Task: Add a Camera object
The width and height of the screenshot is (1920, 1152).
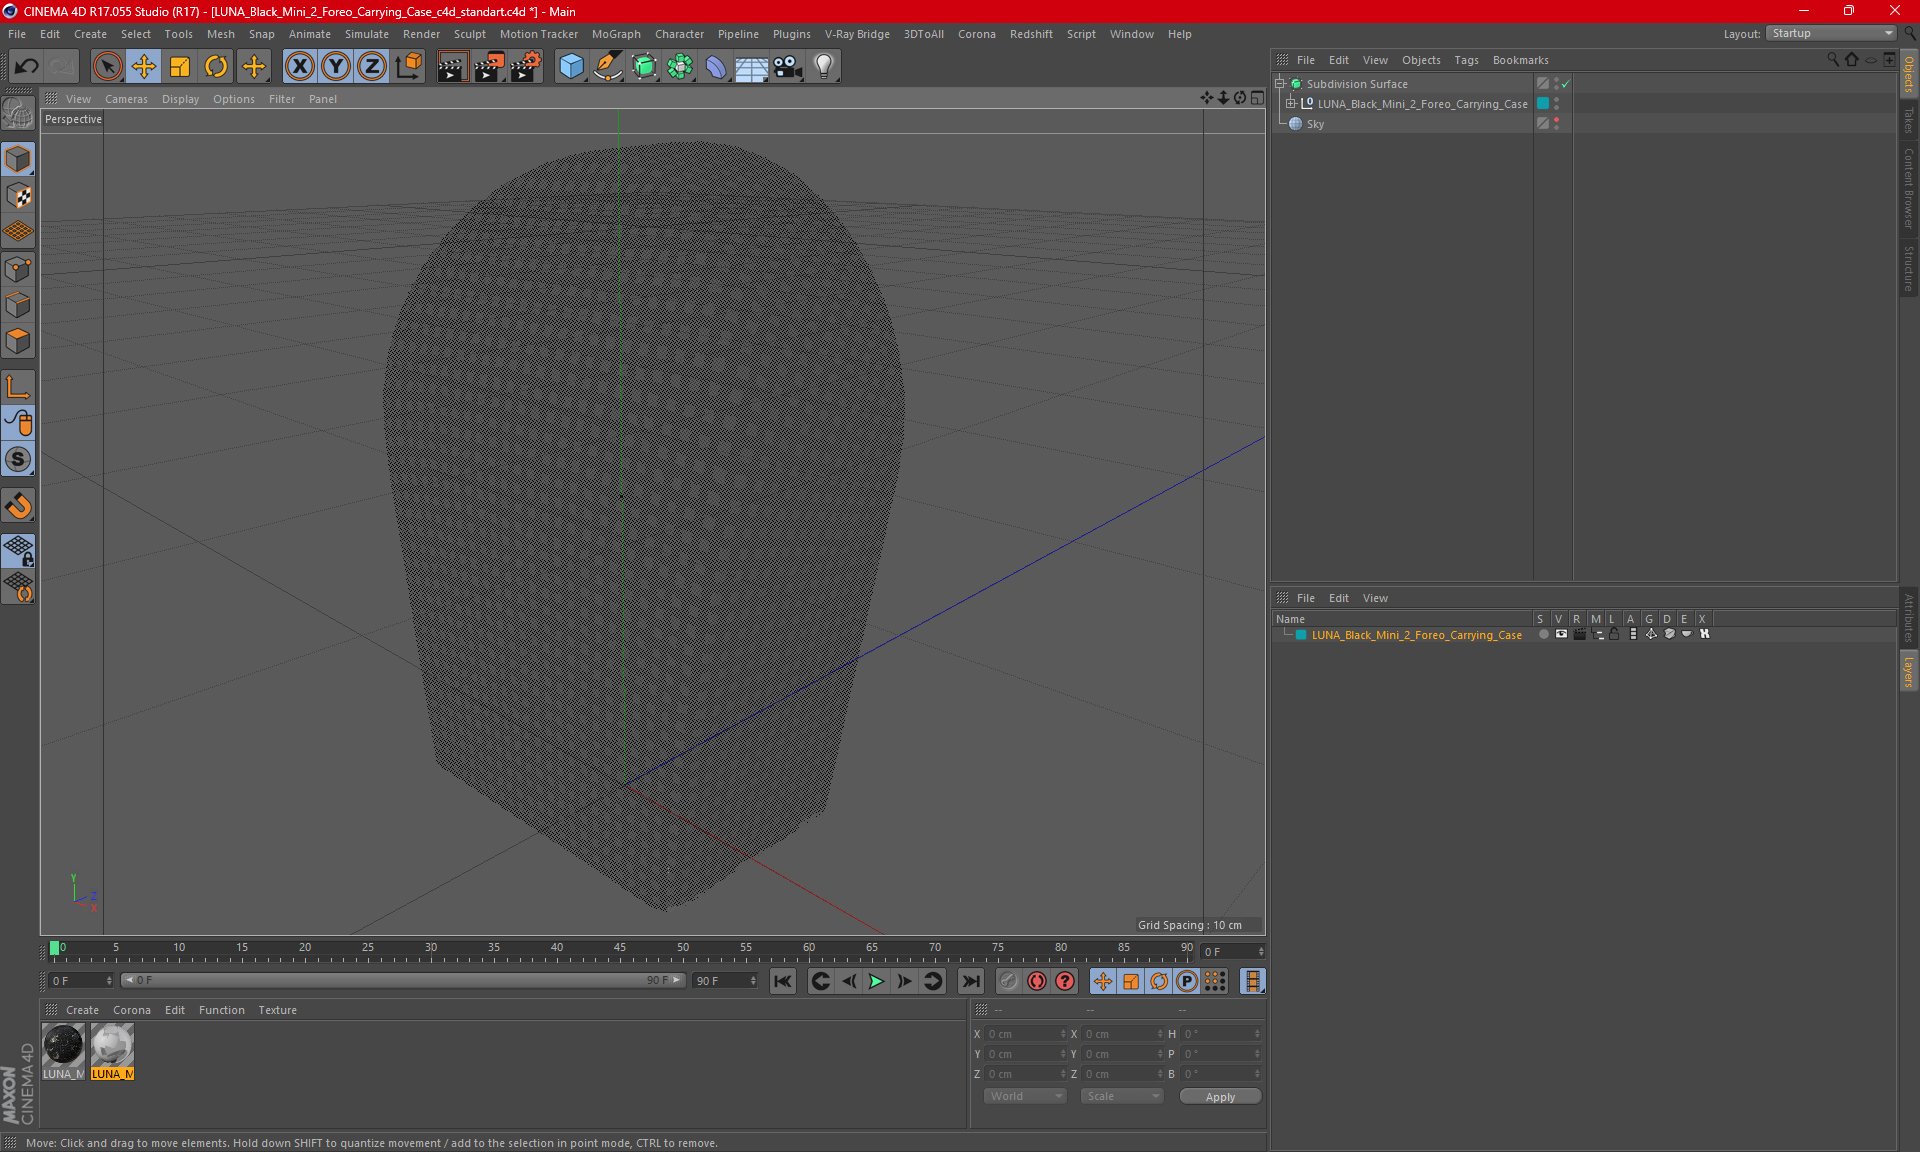Action: [788, 66]
